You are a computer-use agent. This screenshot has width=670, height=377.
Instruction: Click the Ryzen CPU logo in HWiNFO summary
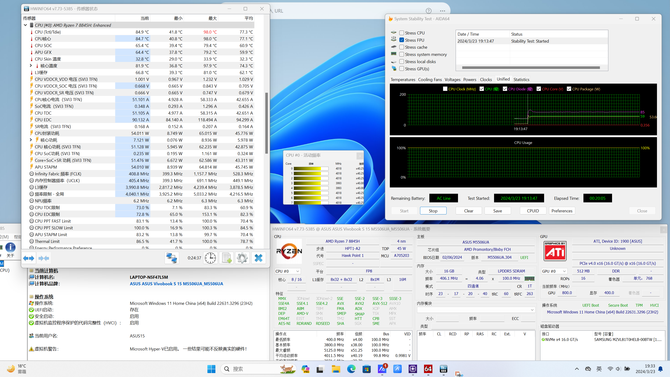[x=289, y=251]
